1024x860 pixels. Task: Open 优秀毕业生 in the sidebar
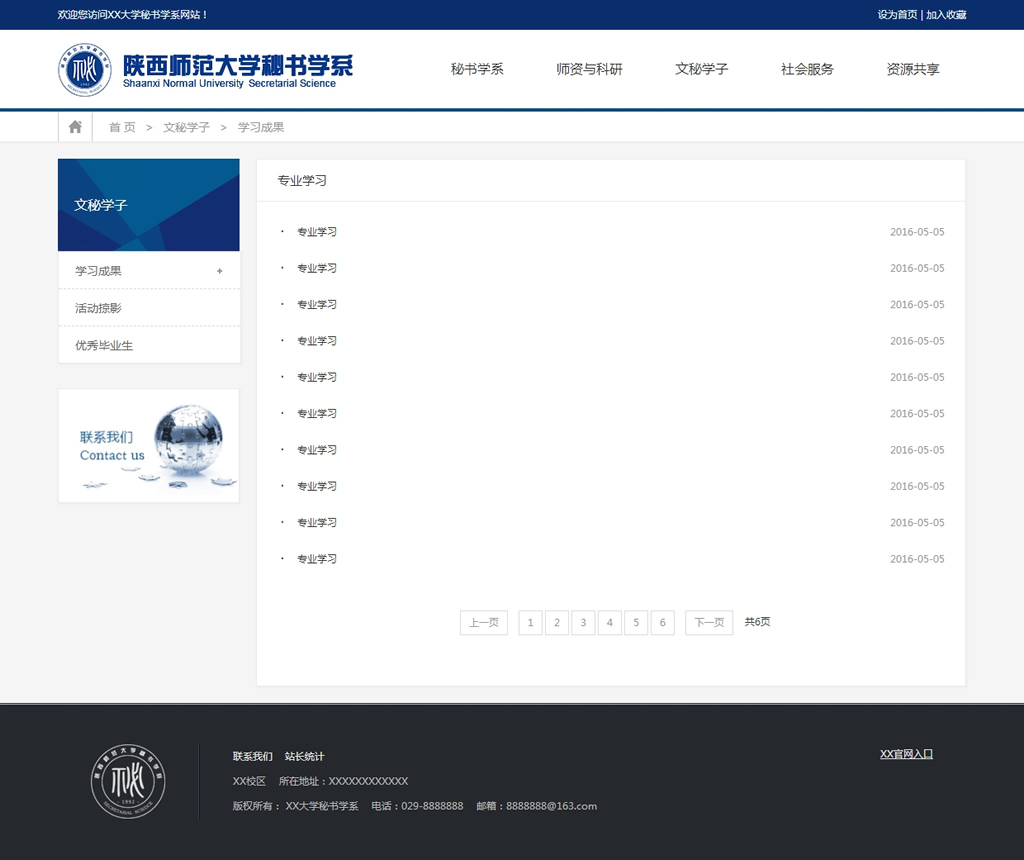pos(104,345)
